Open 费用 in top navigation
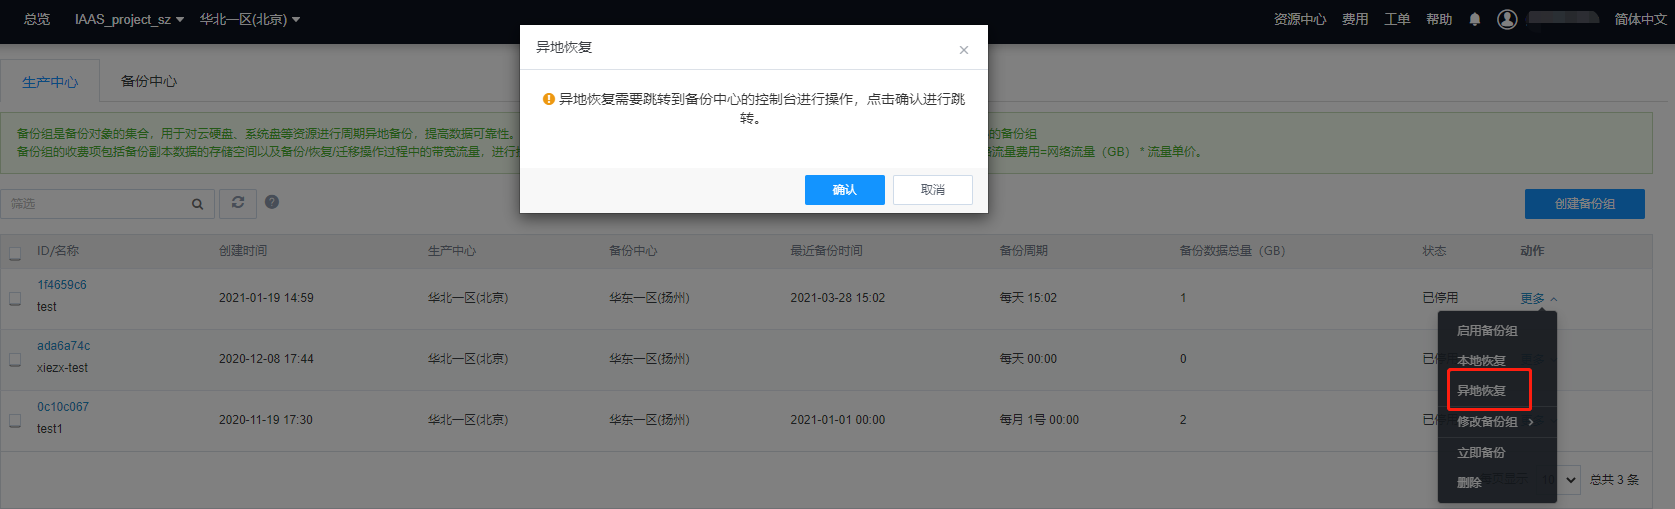Screen dimensions: 1675x509 [x=1355, y=19]
